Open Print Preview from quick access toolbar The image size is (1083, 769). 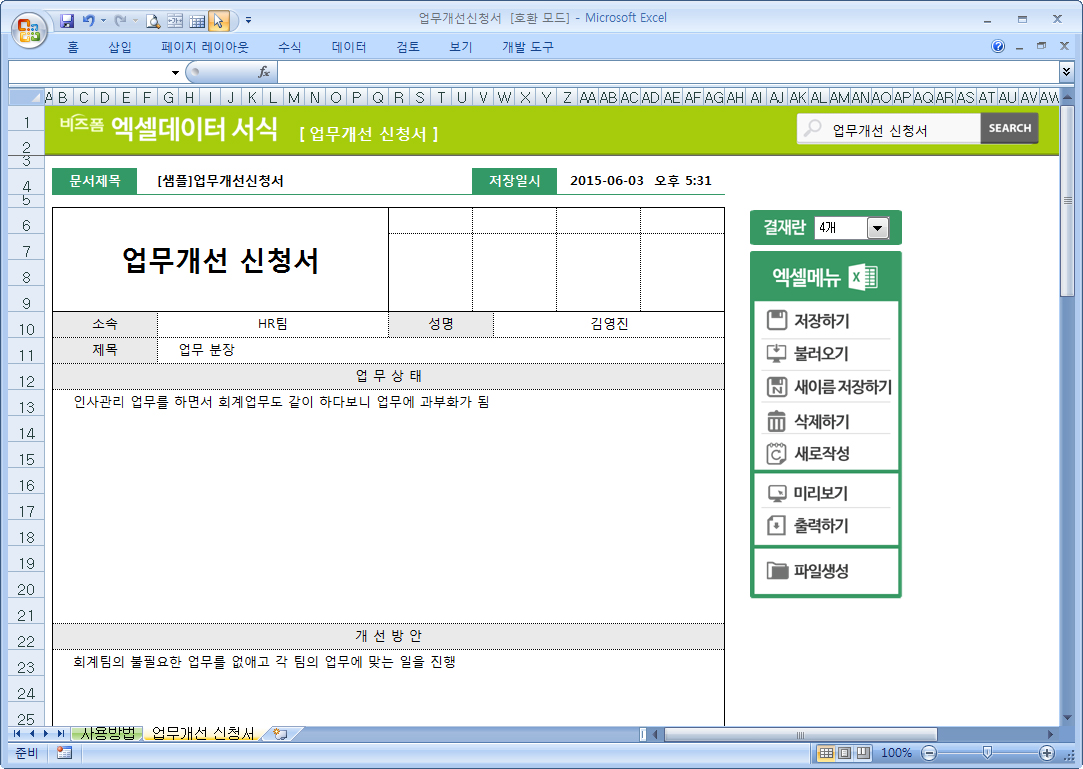tap(153, 20)
